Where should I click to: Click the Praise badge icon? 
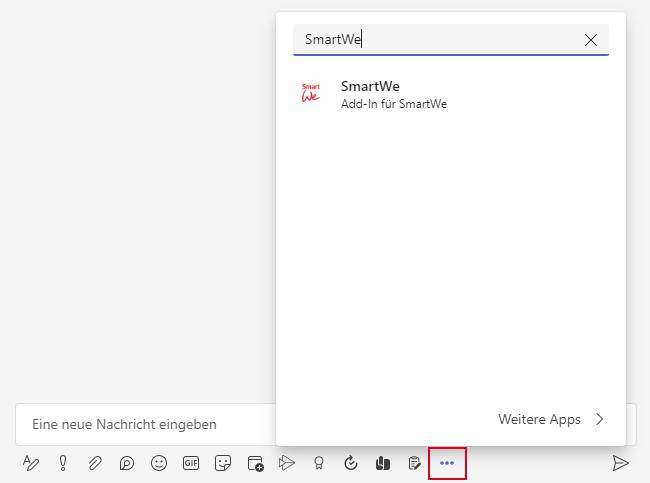pyautogui.click(x=319, y=463)
